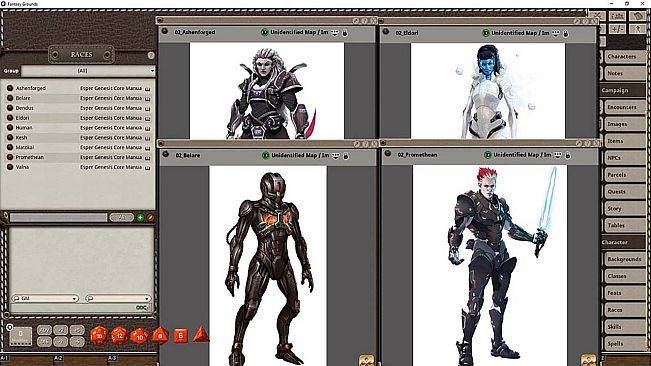This screenshot has width=651, height=366.
Task: Roll the d20 die
Action: tap(99, 335)
